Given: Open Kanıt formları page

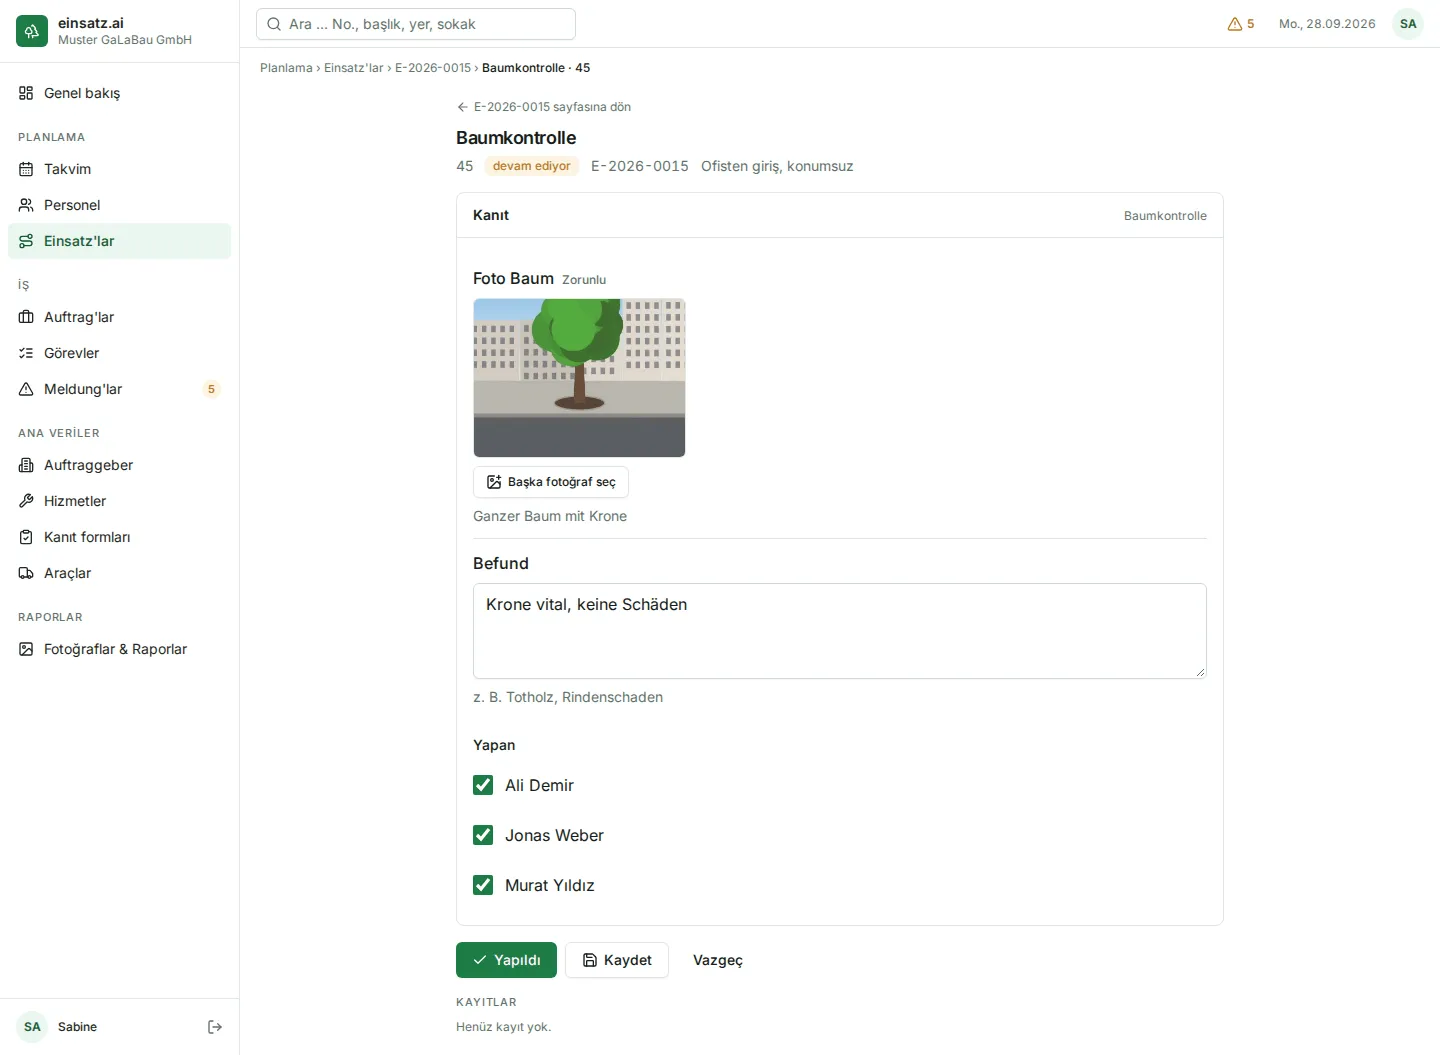Looking at the screenshot, I should (119, 537).
